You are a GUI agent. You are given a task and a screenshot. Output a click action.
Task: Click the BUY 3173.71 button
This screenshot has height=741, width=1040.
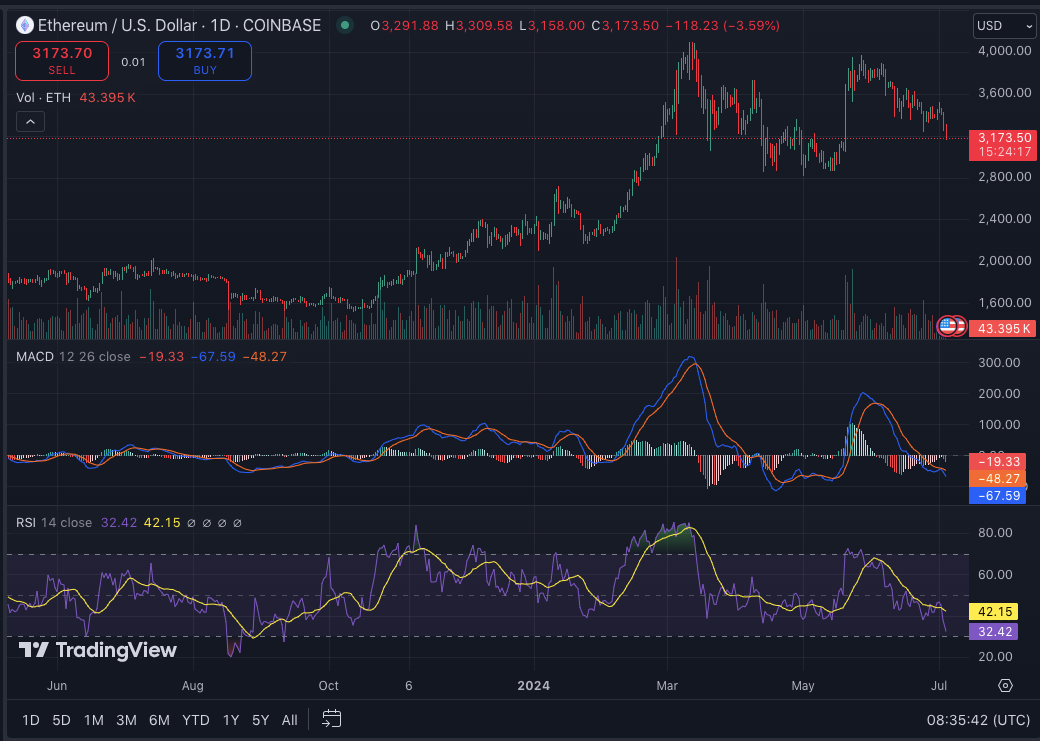pyautogui.click(x=205, y=60)
